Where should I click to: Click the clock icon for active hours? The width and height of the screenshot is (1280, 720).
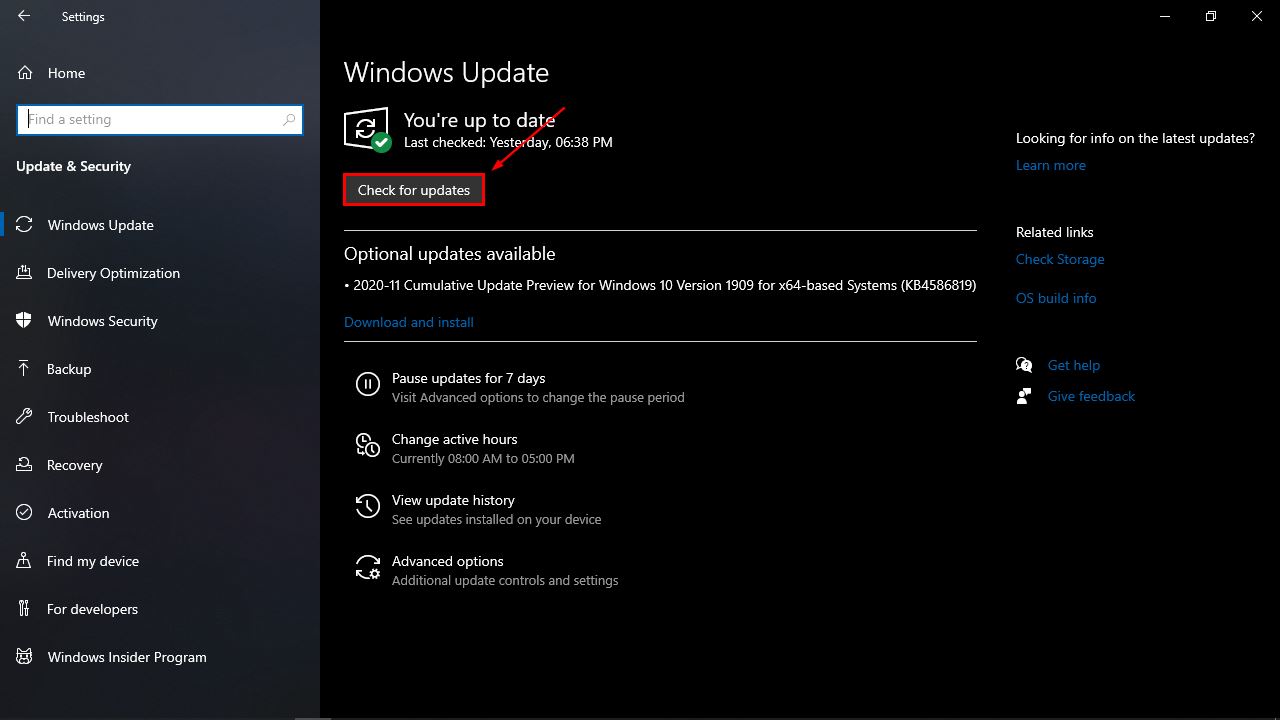click(x=368, y=445)
